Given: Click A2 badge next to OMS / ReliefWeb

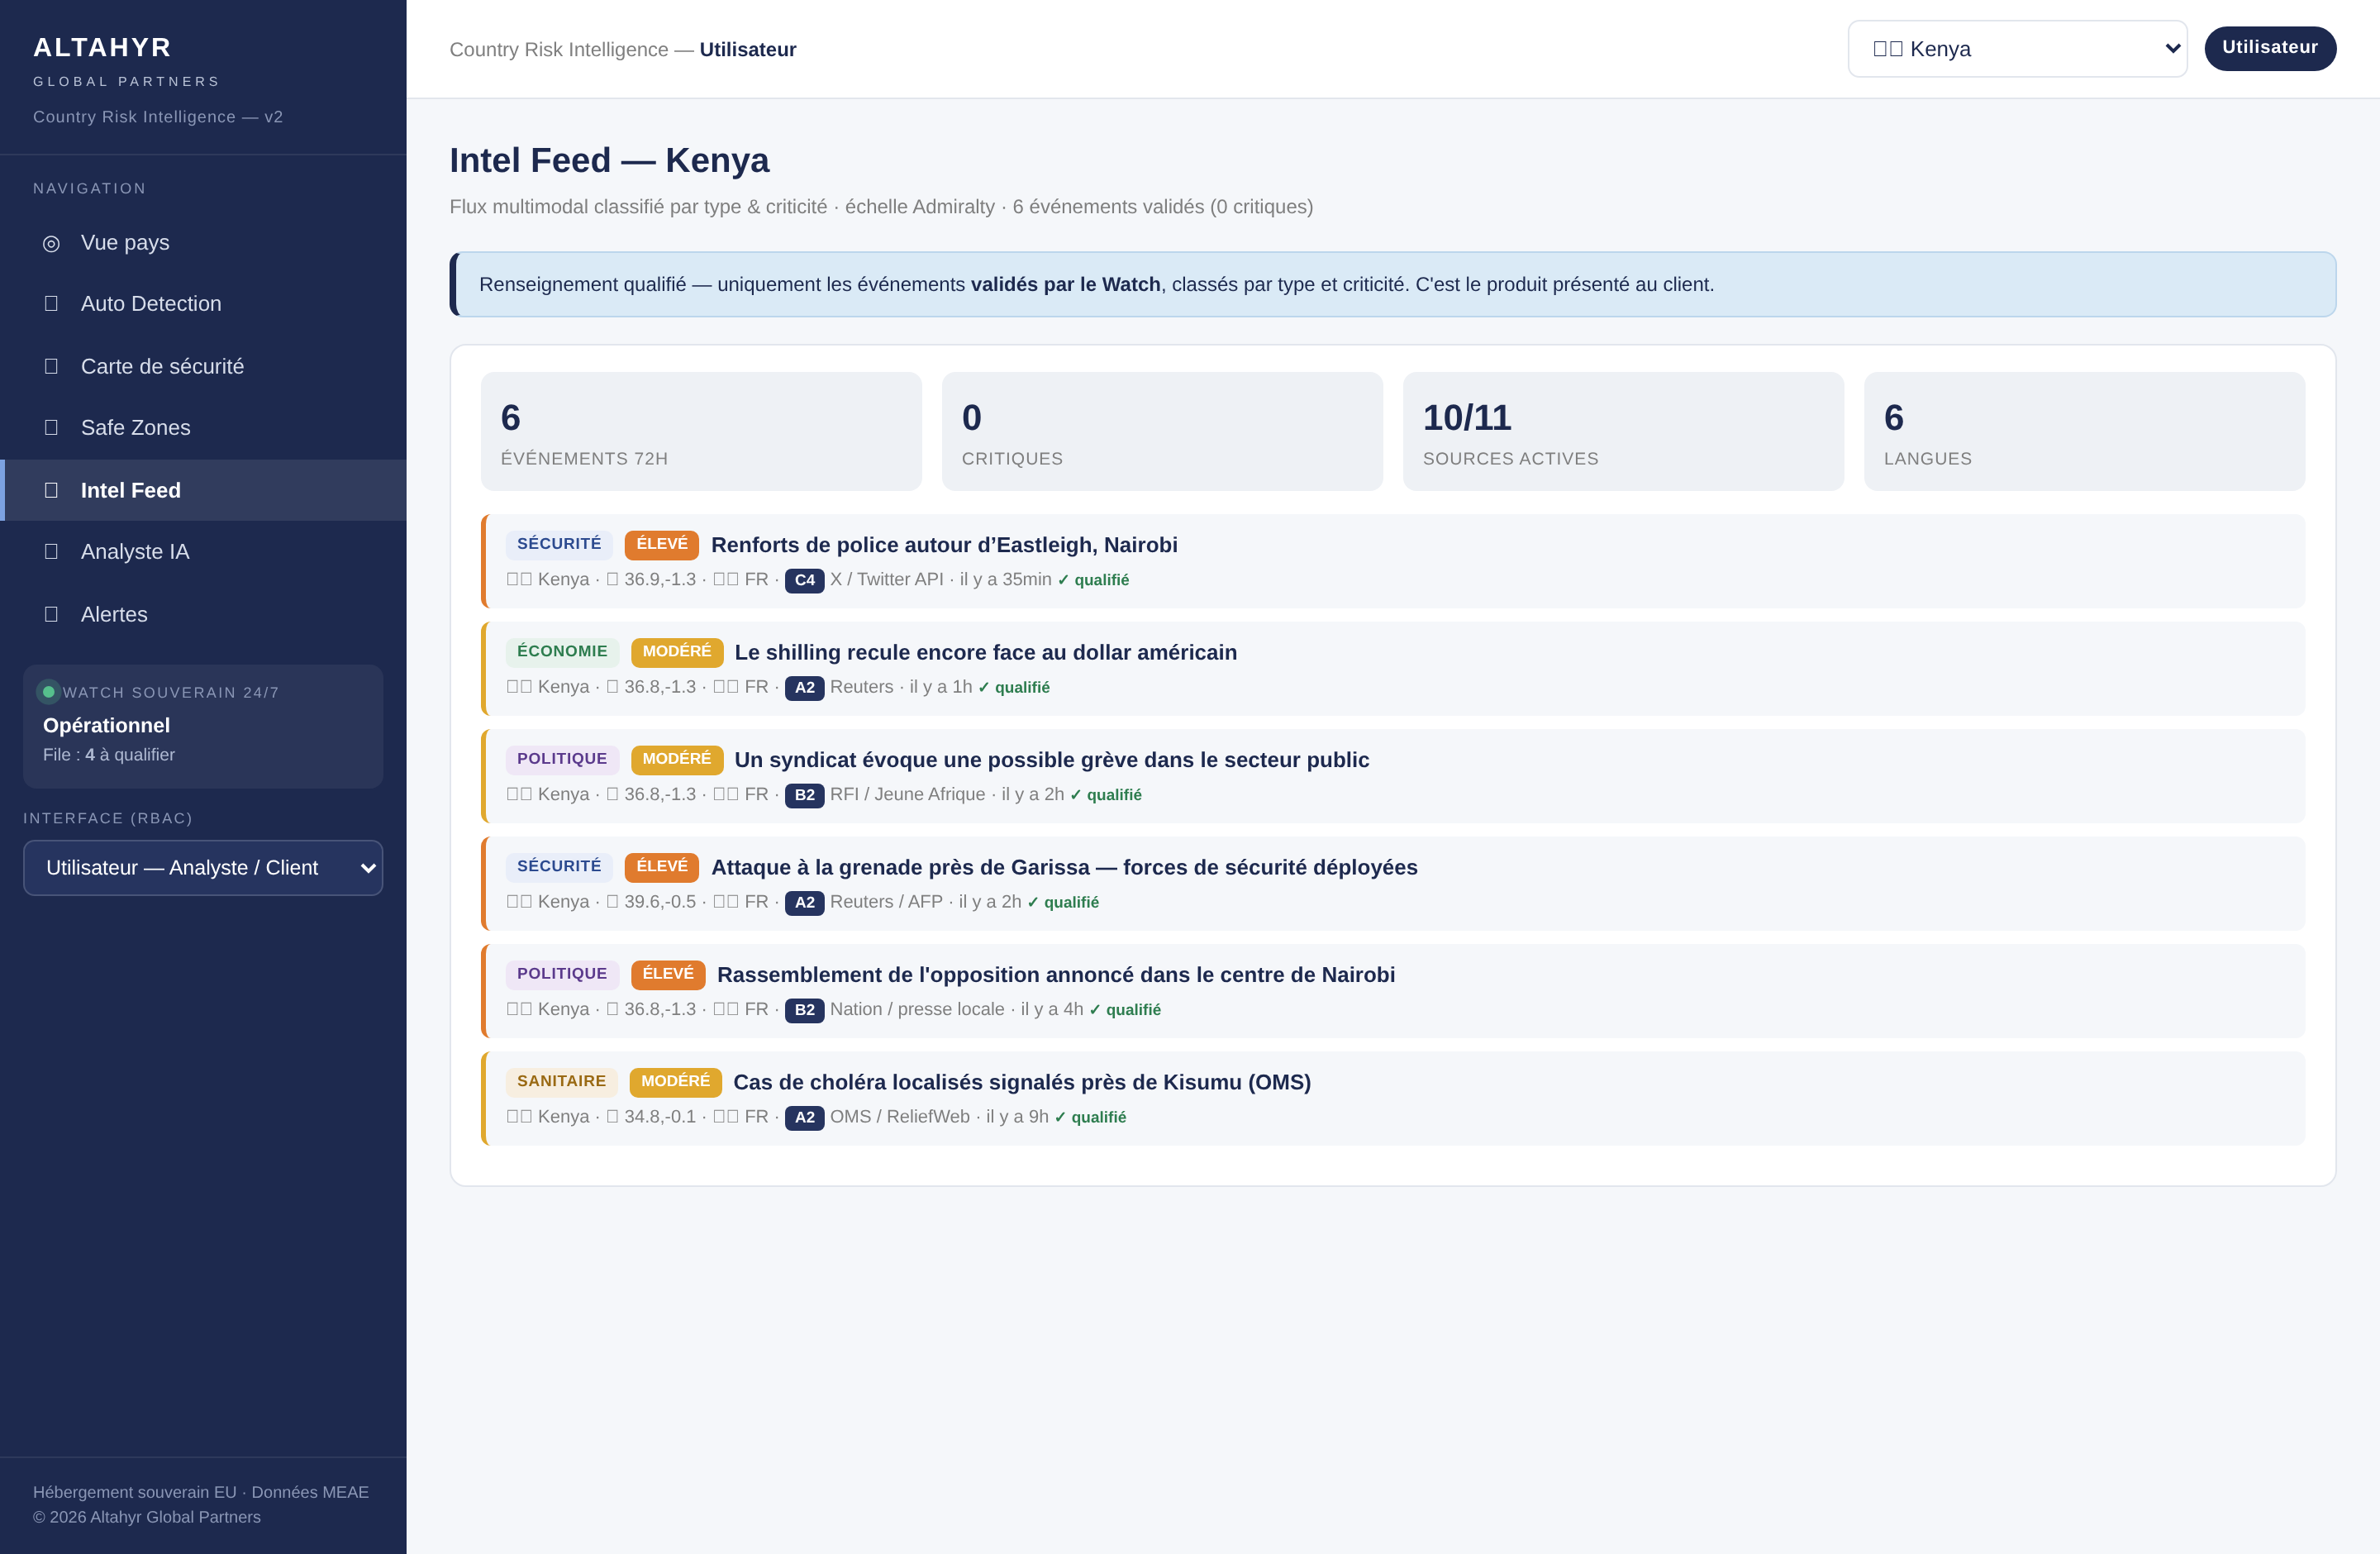Looking at the screenshot, I should [x=804, y=1118].
